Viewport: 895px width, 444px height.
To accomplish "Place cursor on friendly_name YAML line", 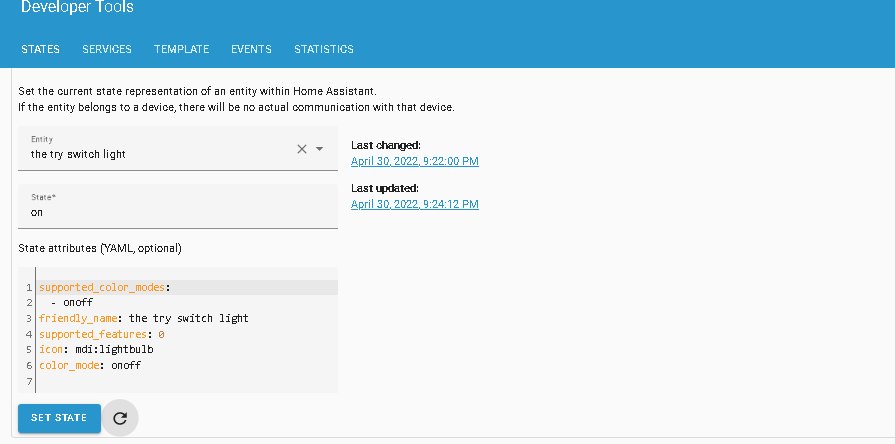I will click(x=143, y=318).
